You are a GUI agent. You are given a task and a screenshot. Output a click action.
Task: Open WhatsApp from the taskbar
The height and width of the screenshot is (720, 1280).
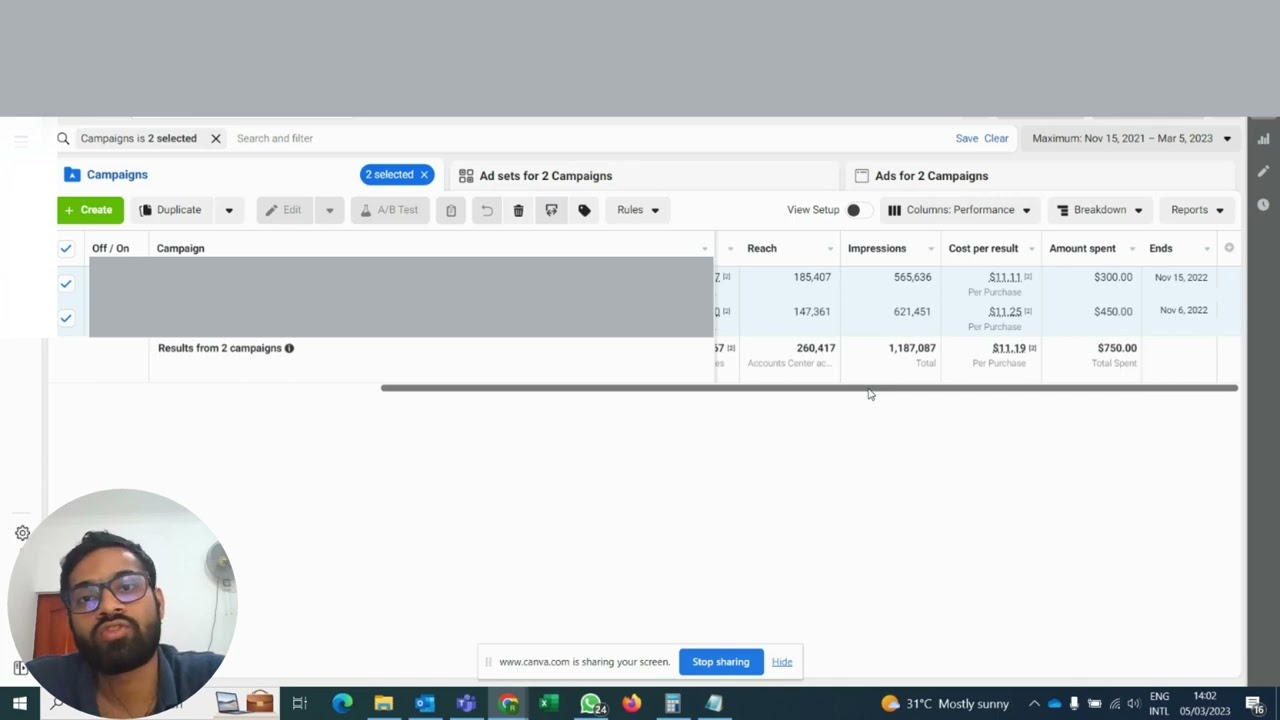pyautogui.click(x=591, y=703)
